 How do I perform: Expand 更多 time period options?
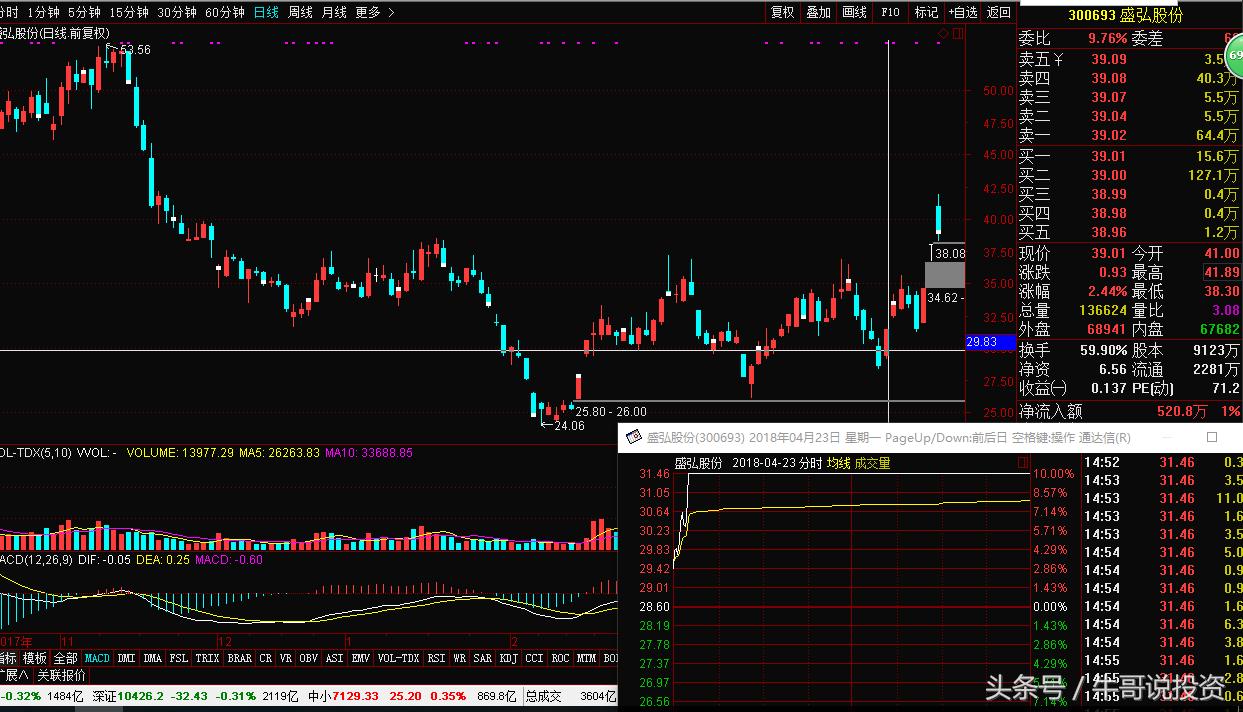(x=374, y=12)
